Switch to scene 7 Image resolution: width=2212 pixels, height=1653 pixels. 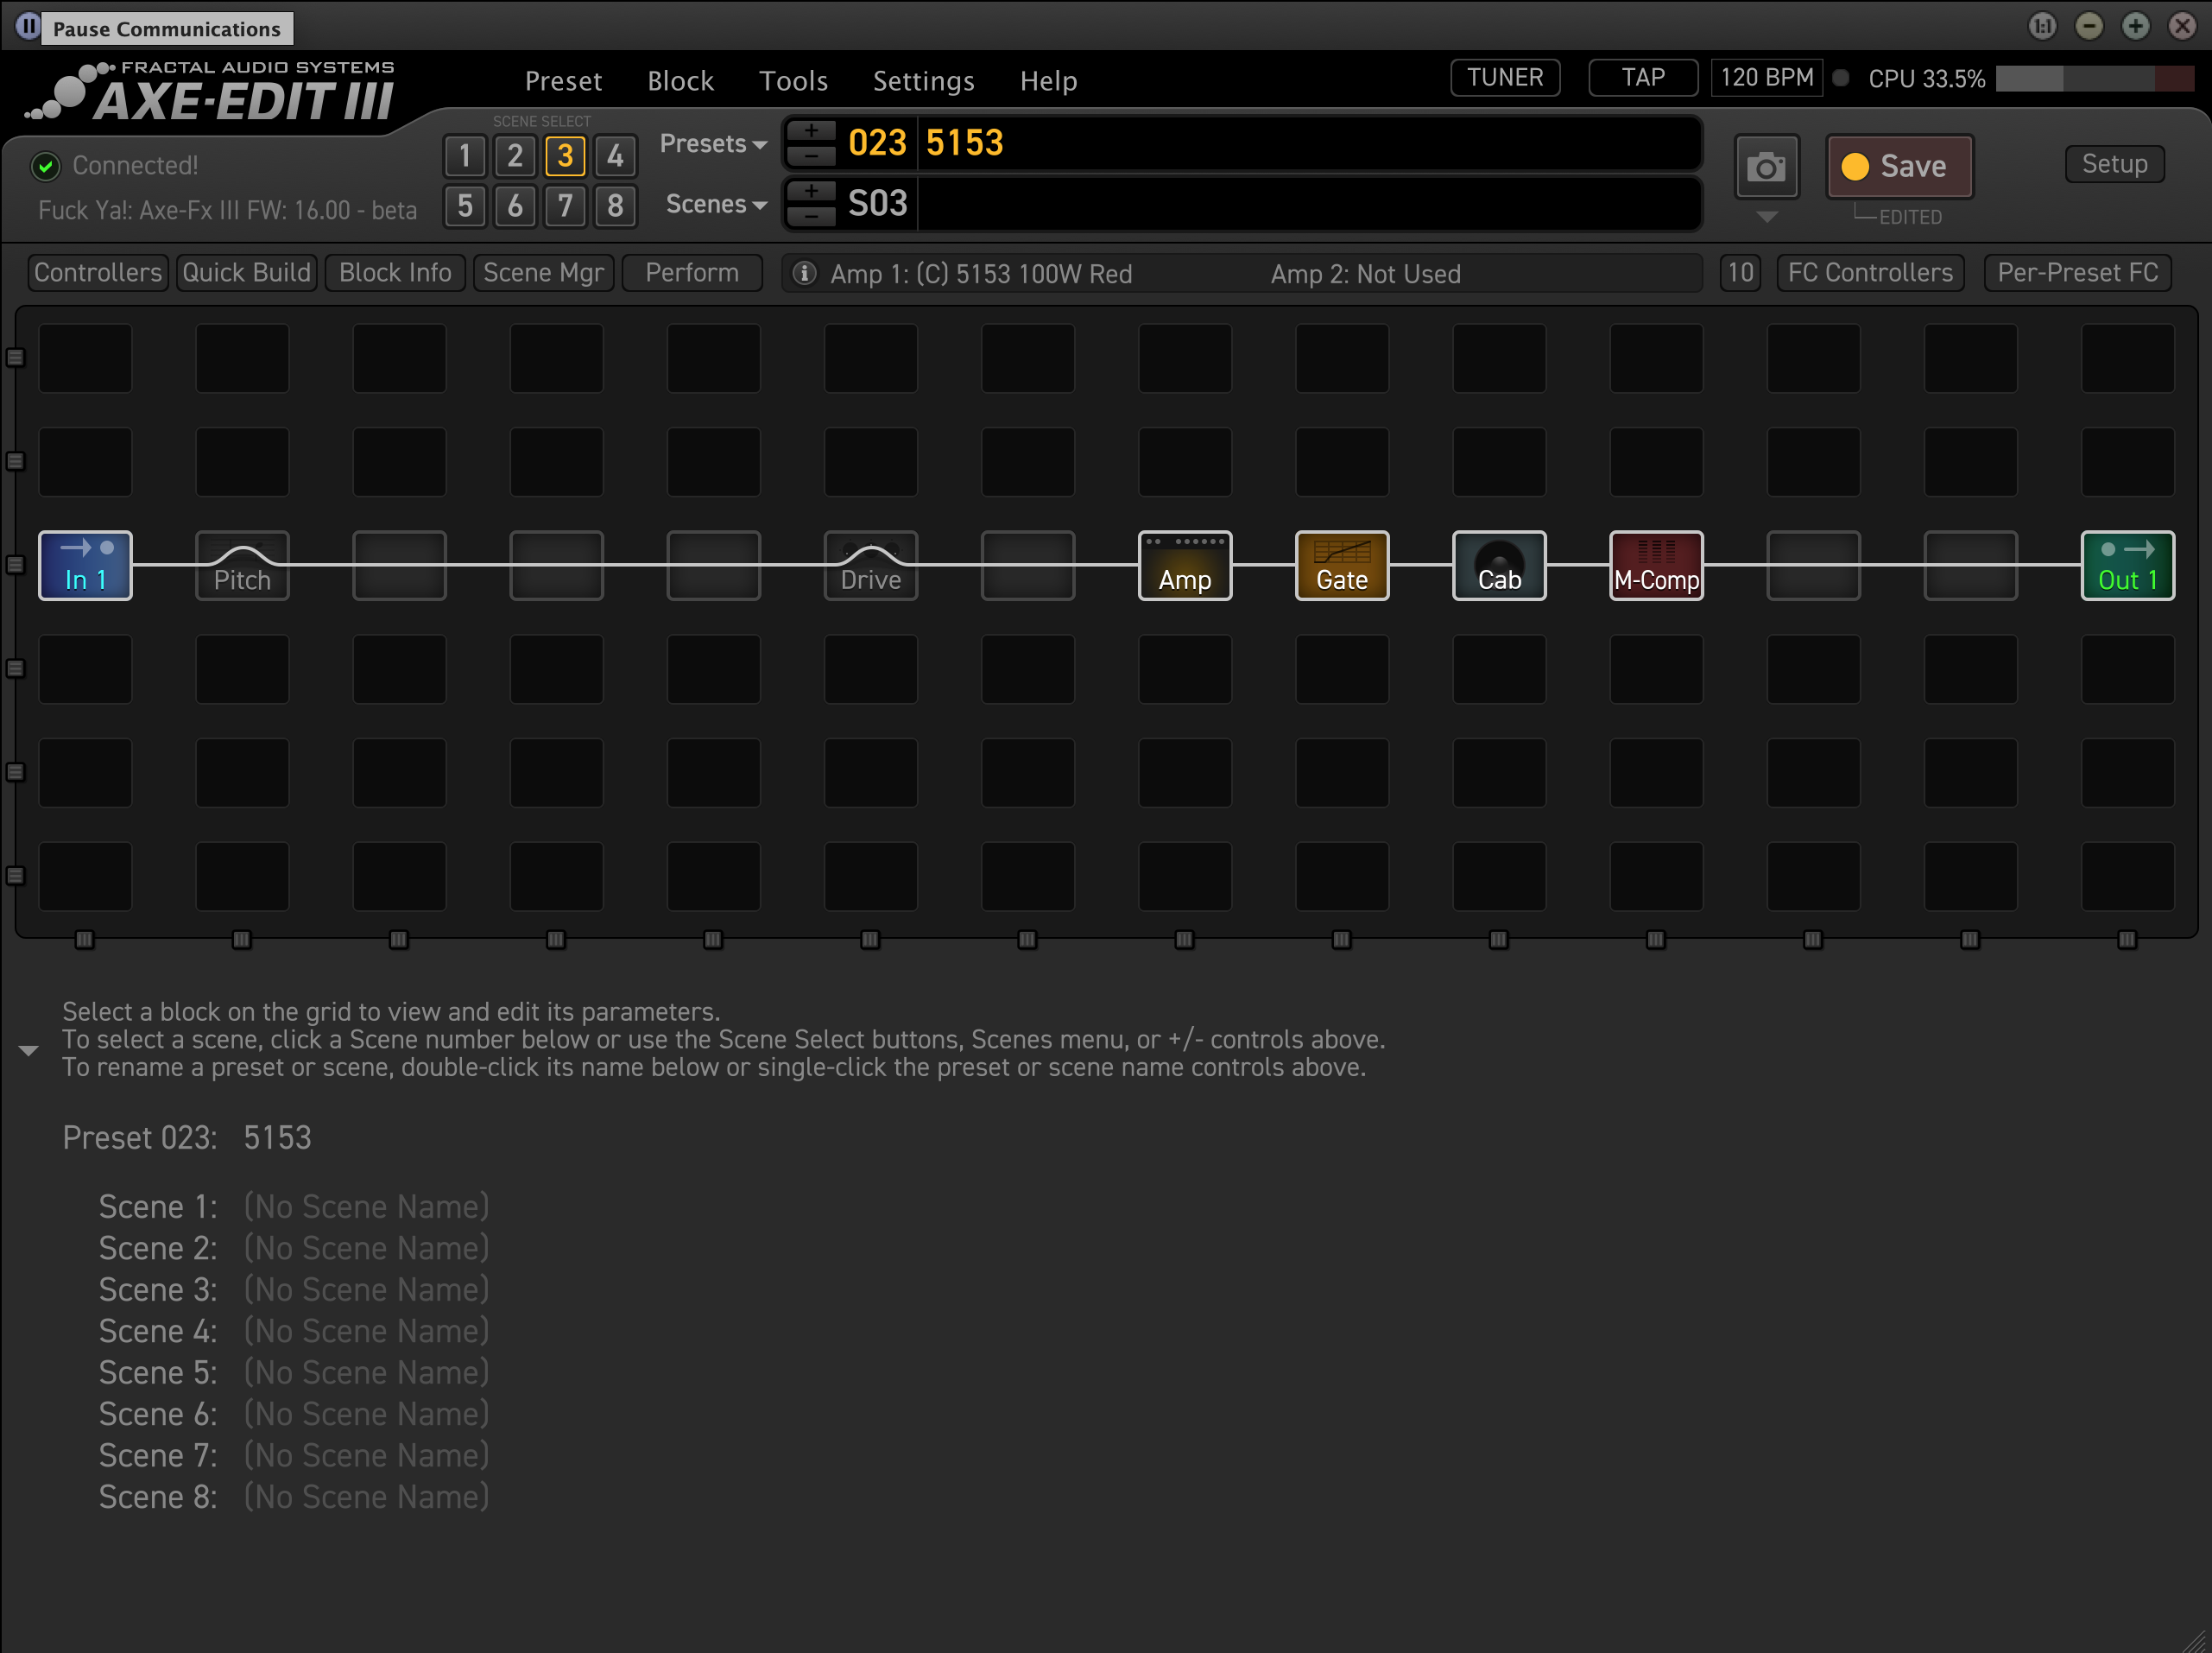[x=565, y=206]
